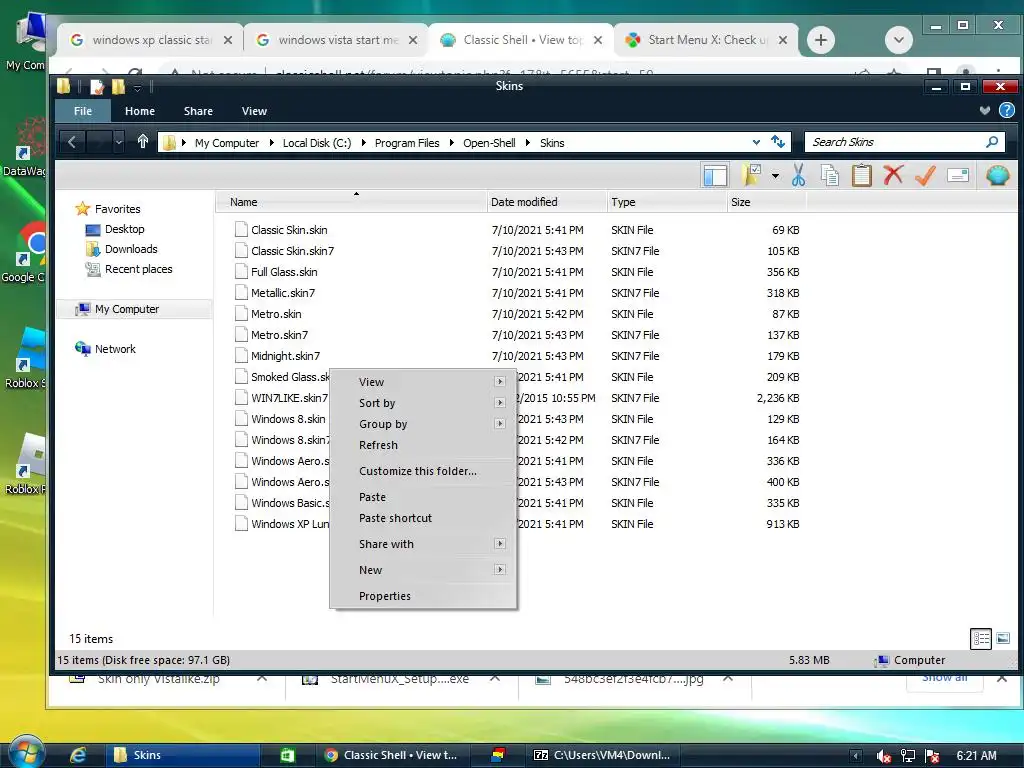
Task: Show hidden tray icons arrow
Action: (856, 756)
